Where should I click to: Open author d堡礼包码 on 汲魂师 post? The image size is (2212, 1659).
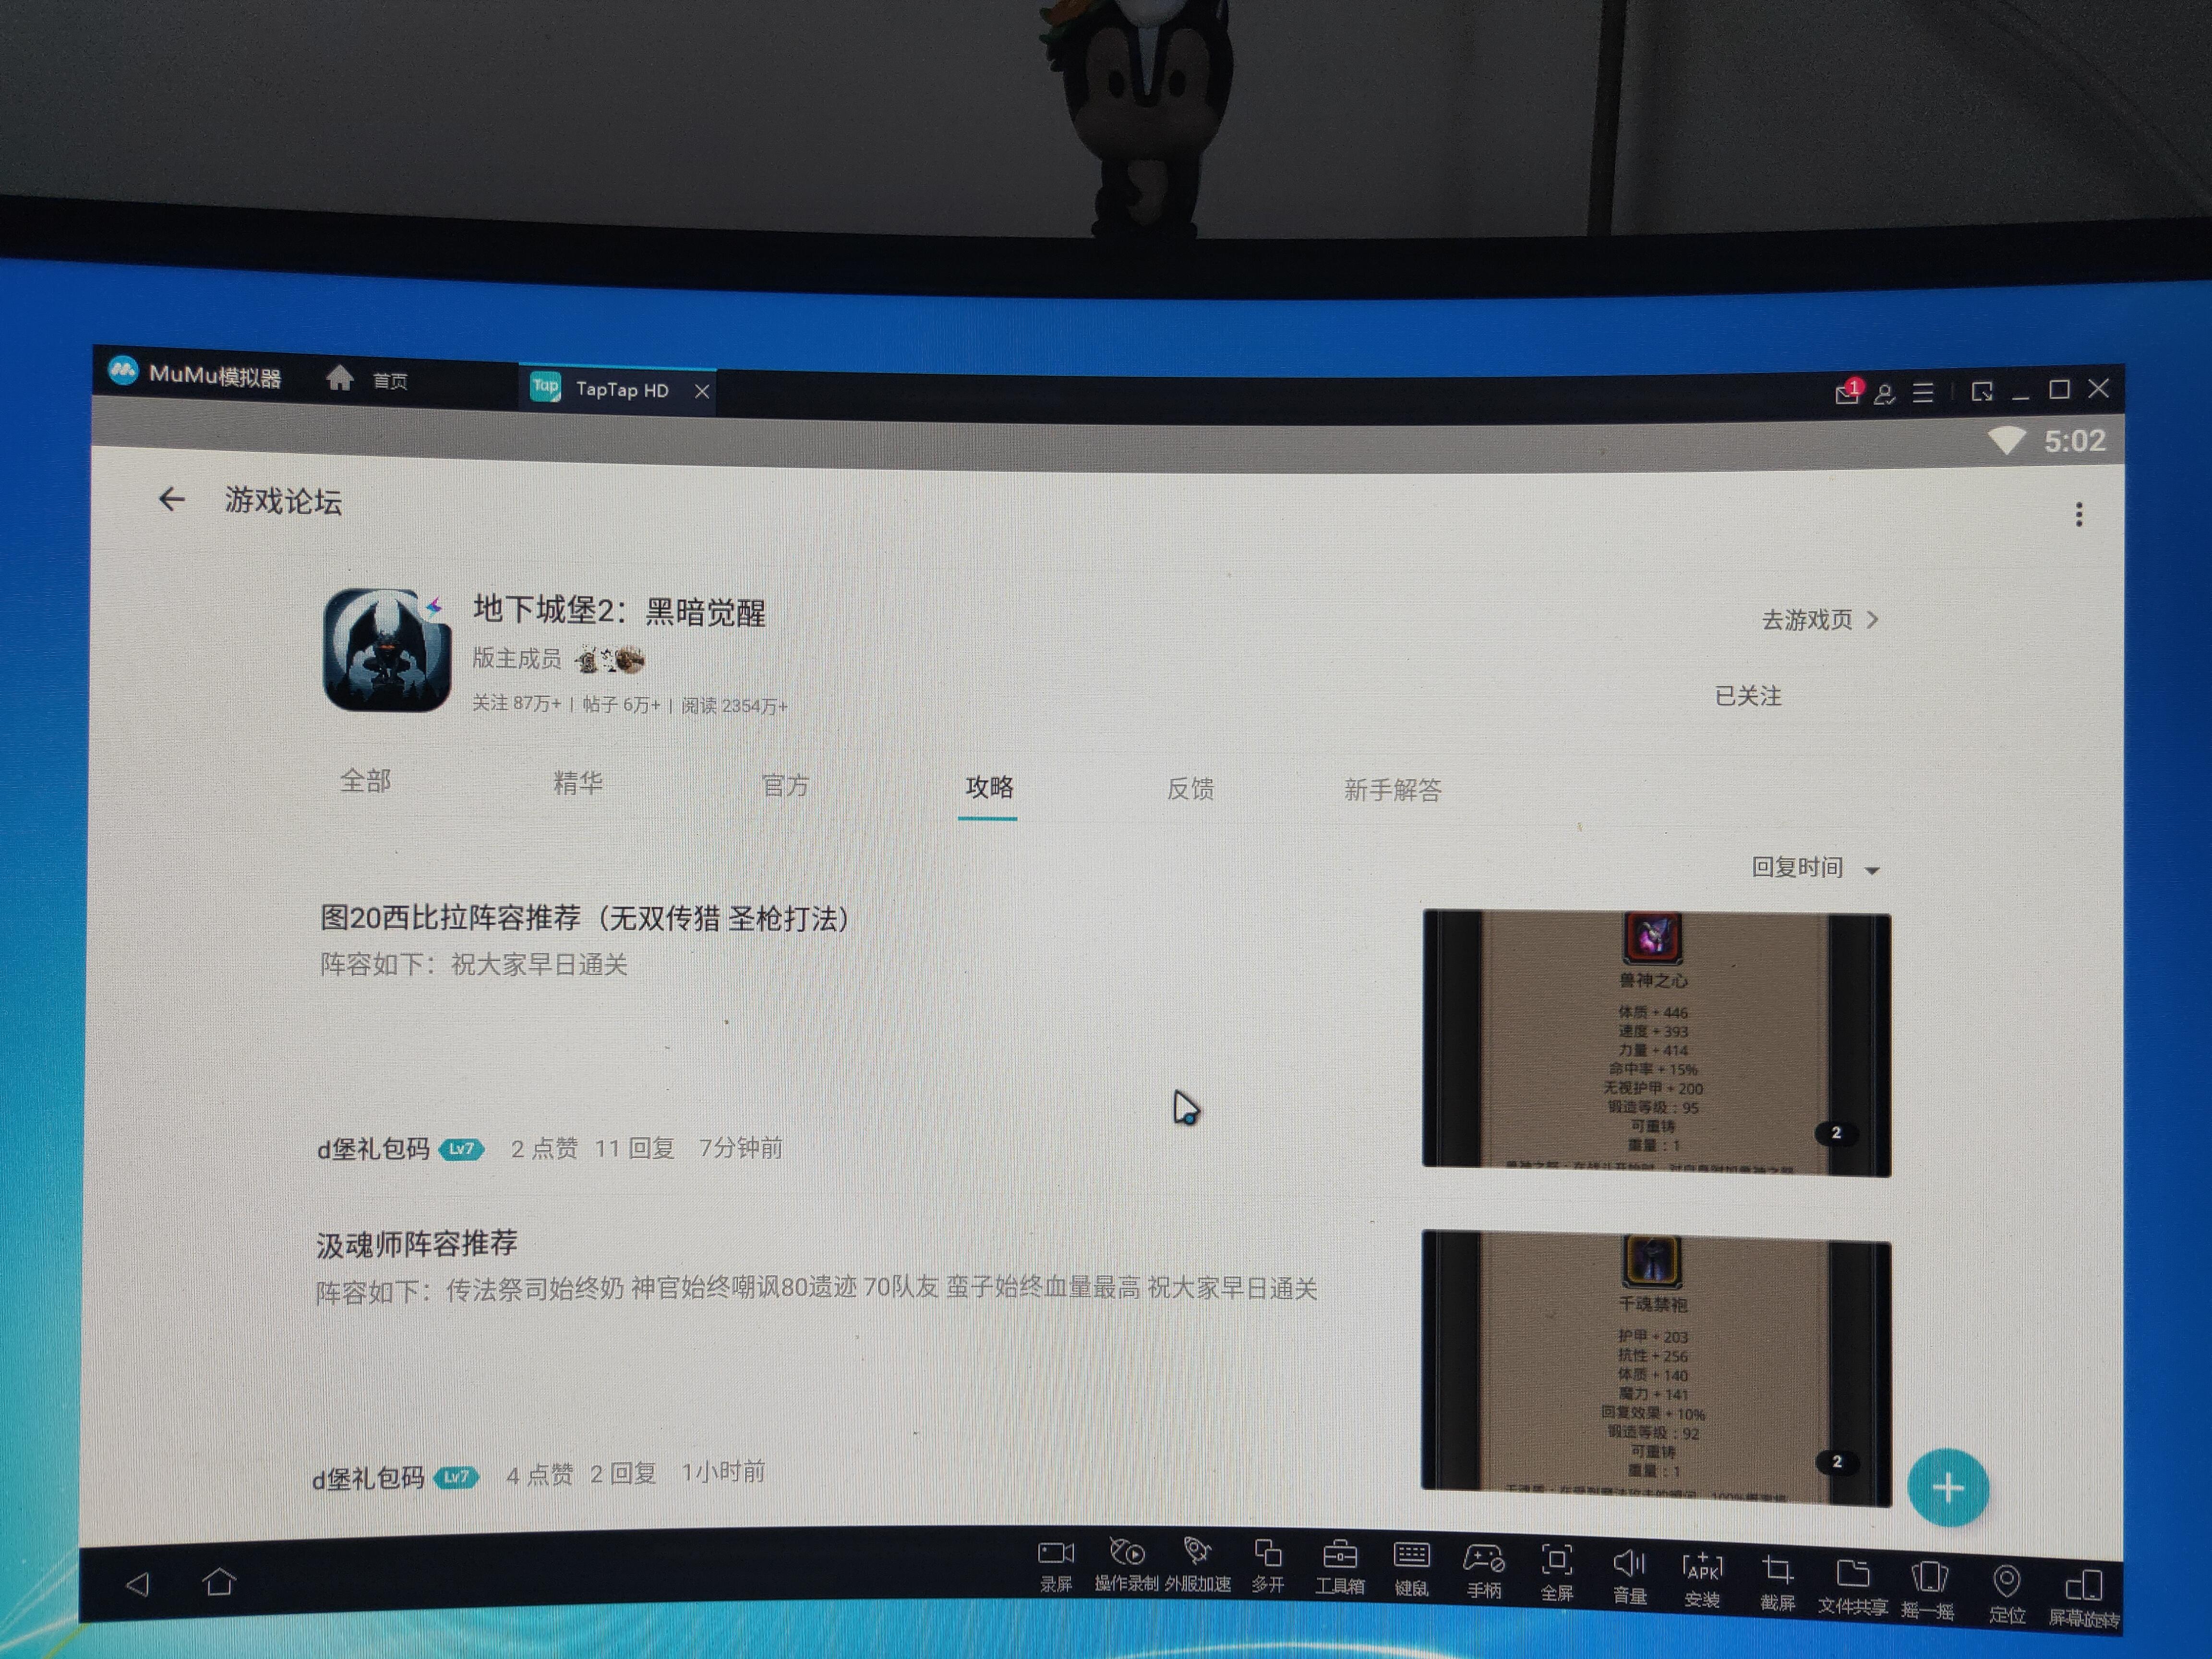click(368, 1478)
